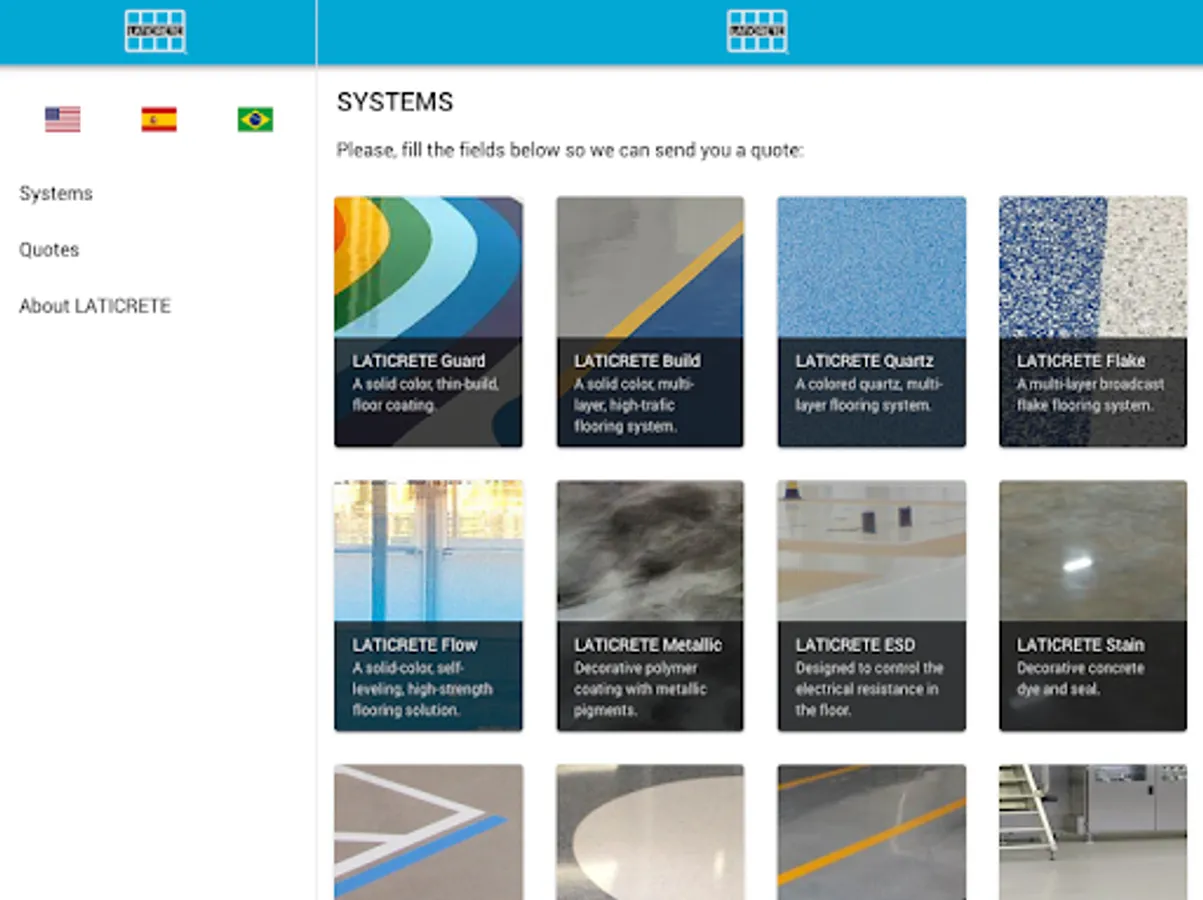Select the Brazilian flag for Portuguese
This screenshot has height=900, width=1203.
click(255, 120)
